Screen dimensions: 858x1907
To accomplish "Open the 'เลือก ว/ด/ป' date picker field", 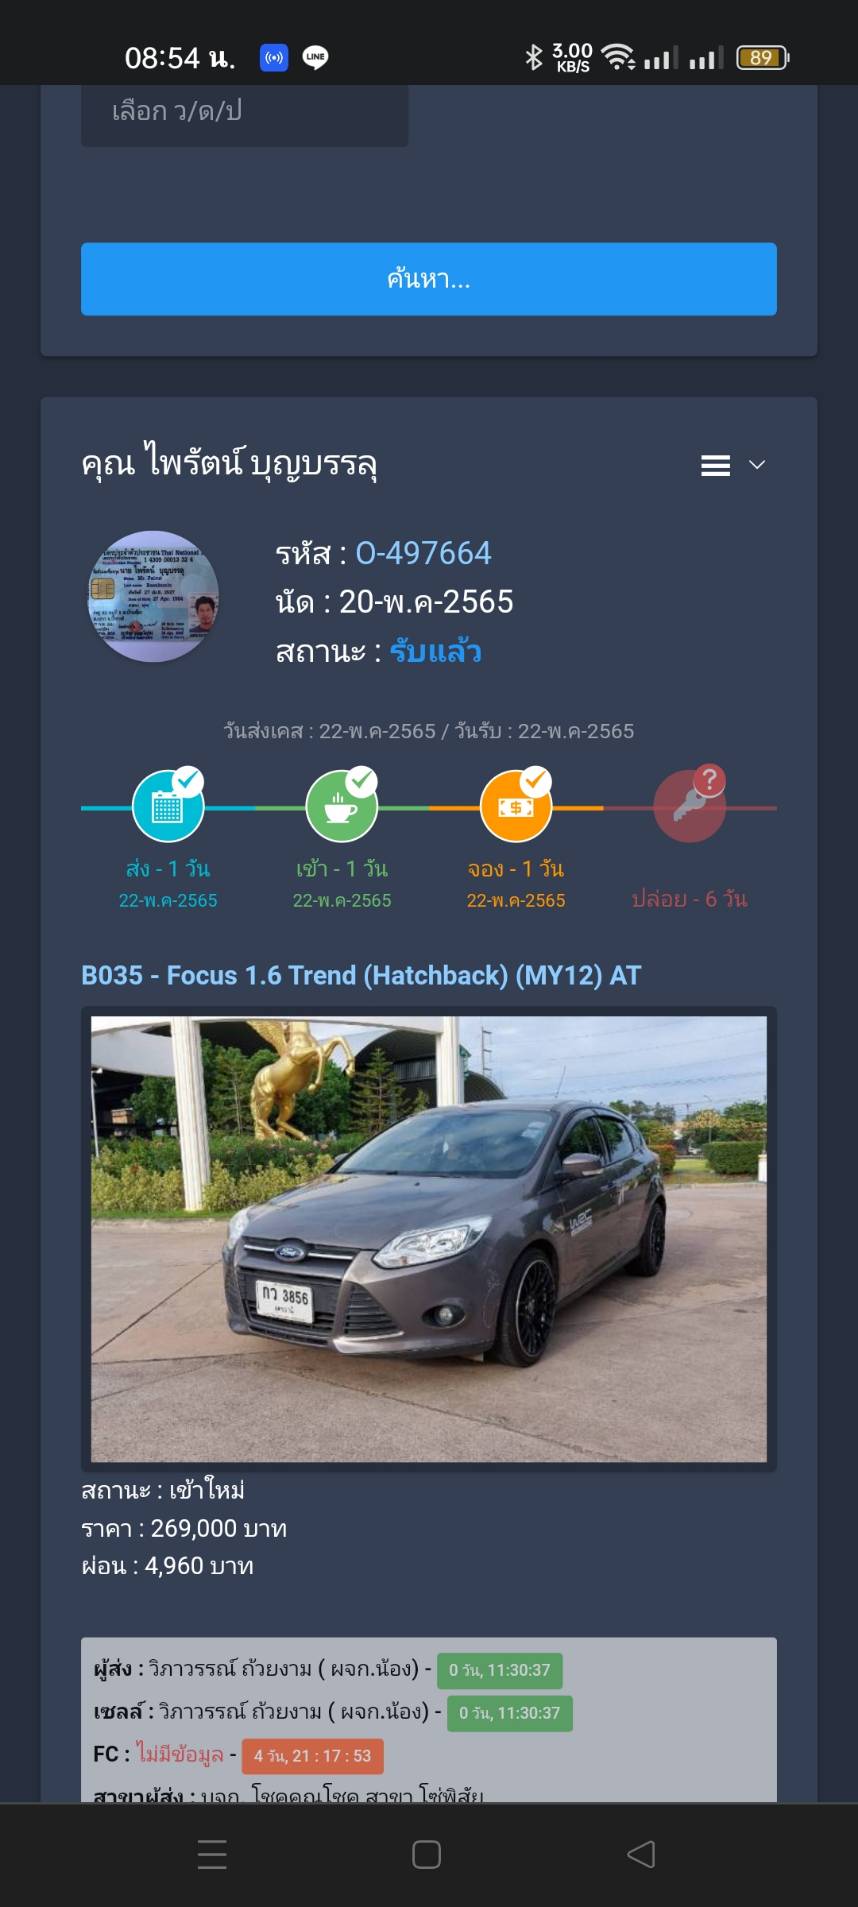I will click(x=244, y=115).
